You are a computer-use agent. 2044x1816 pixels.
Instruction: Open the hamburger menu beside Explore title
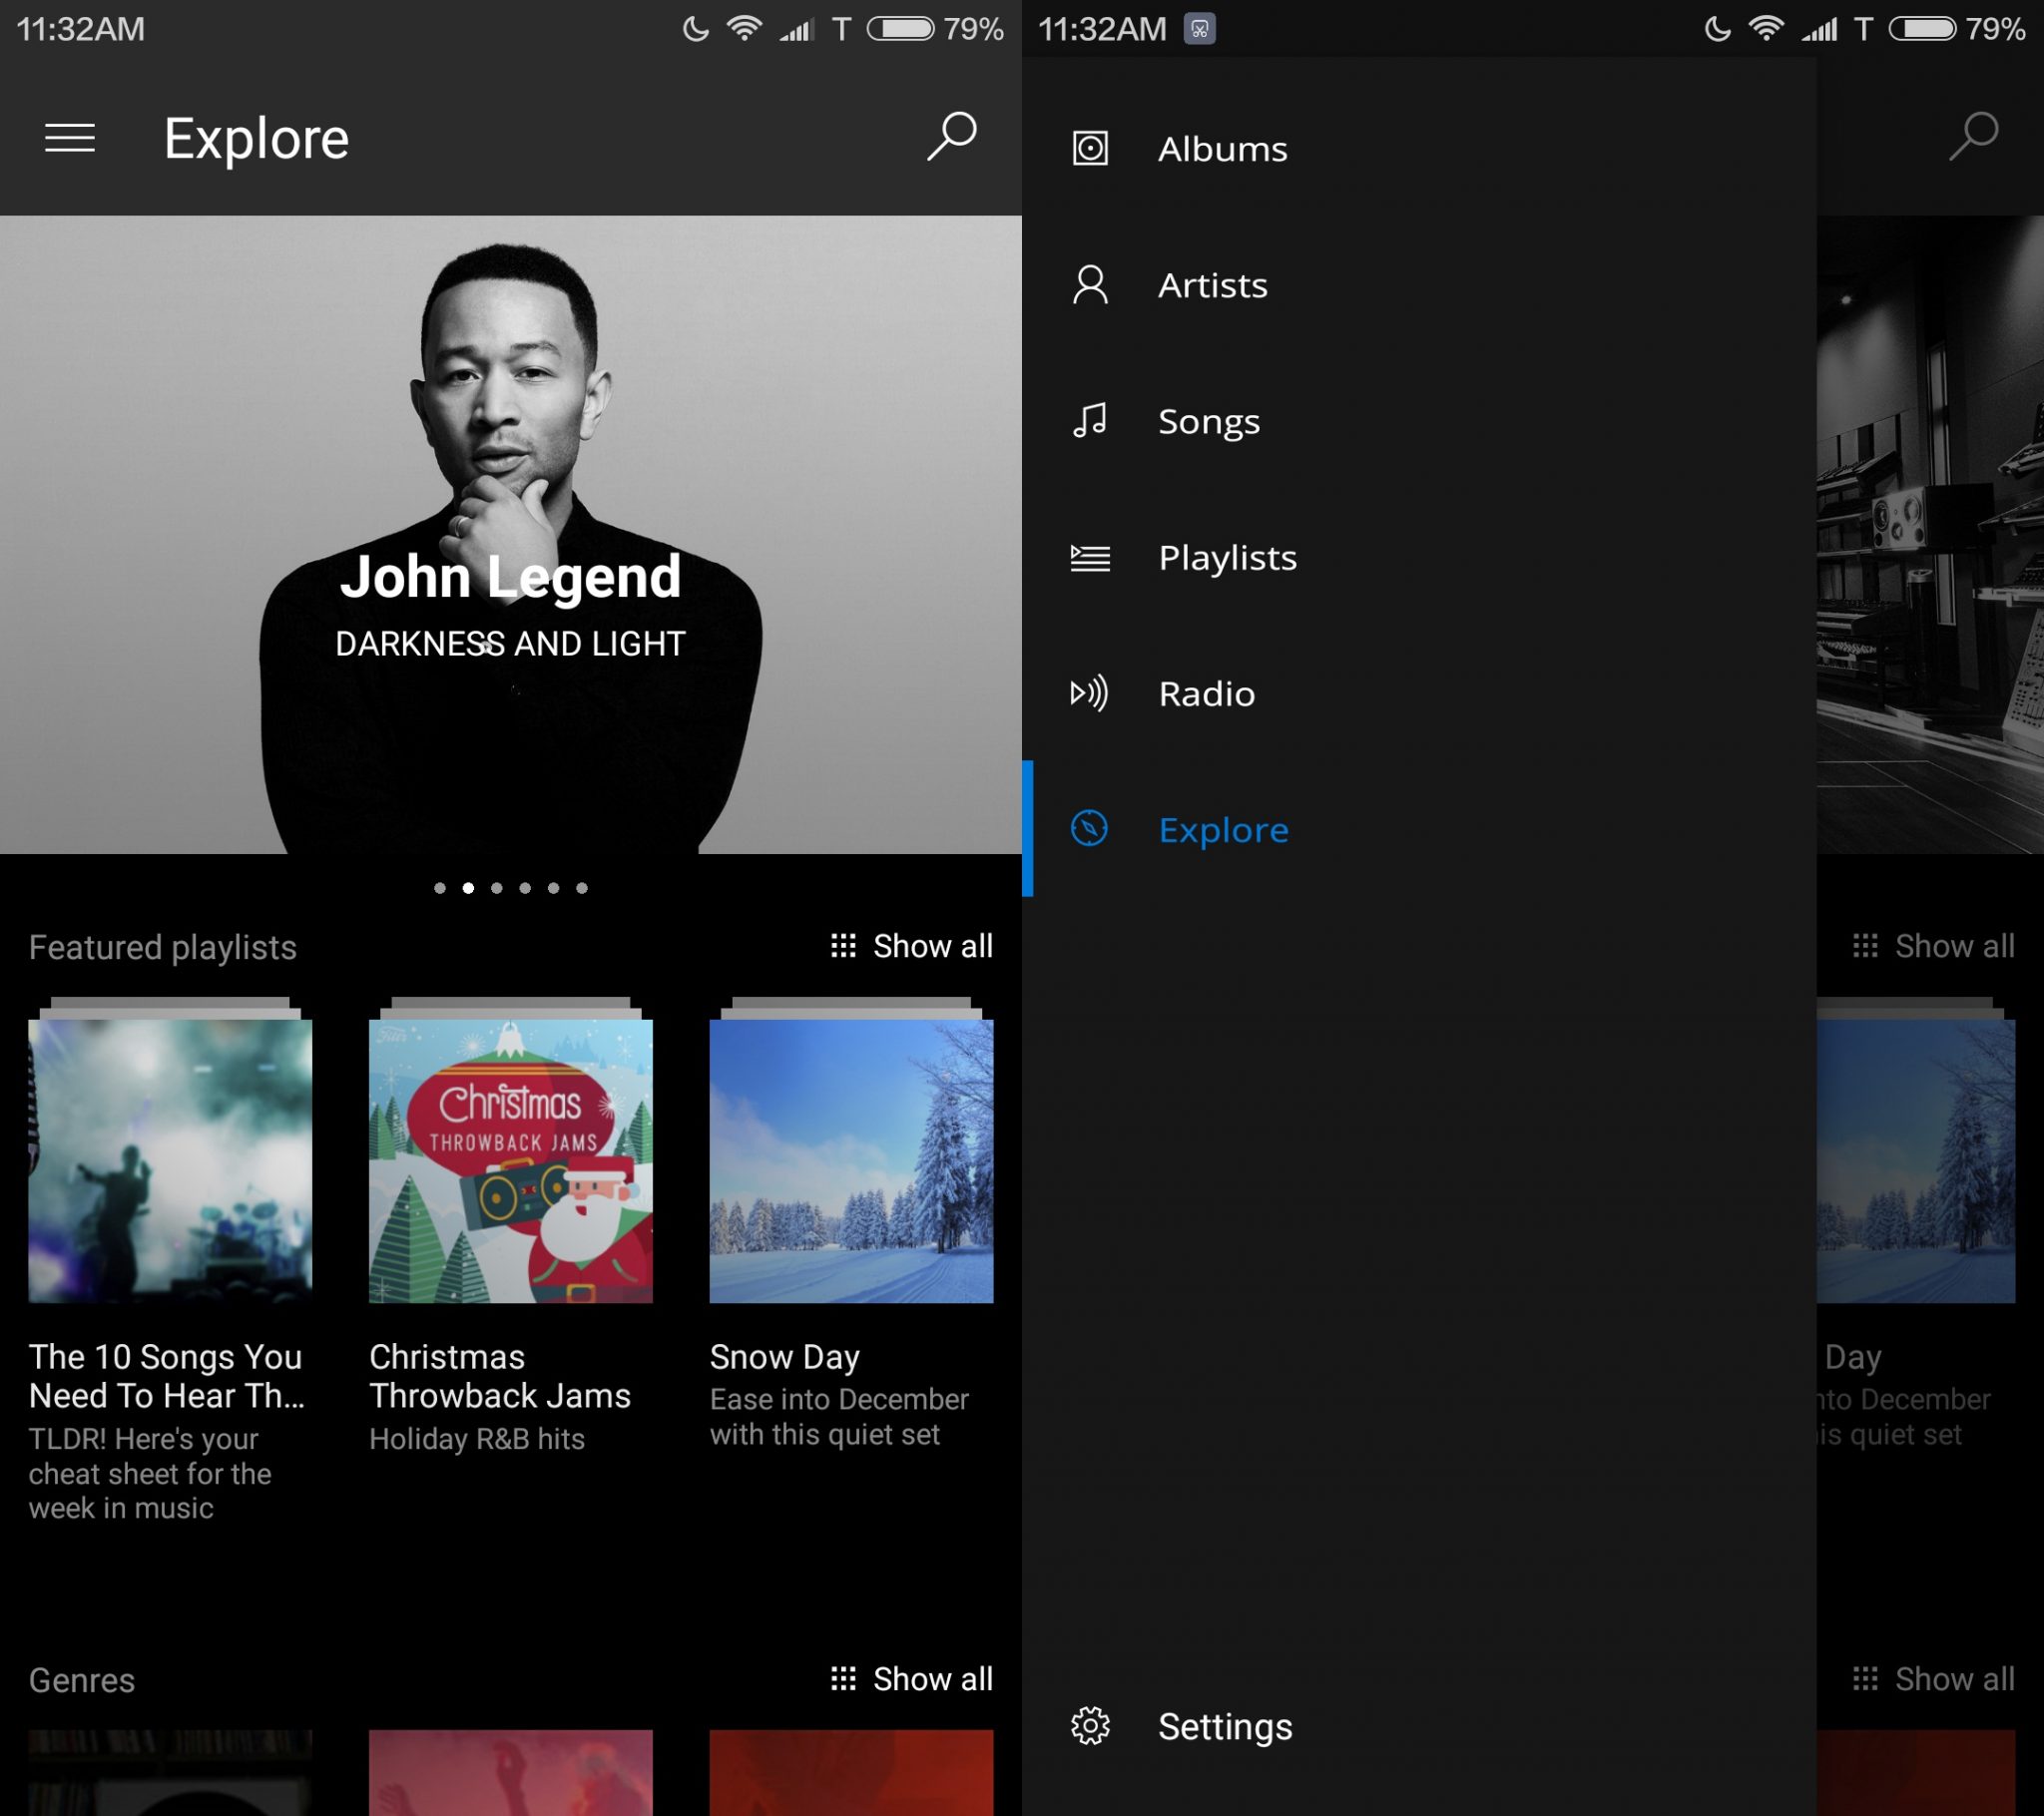(70, 138)
